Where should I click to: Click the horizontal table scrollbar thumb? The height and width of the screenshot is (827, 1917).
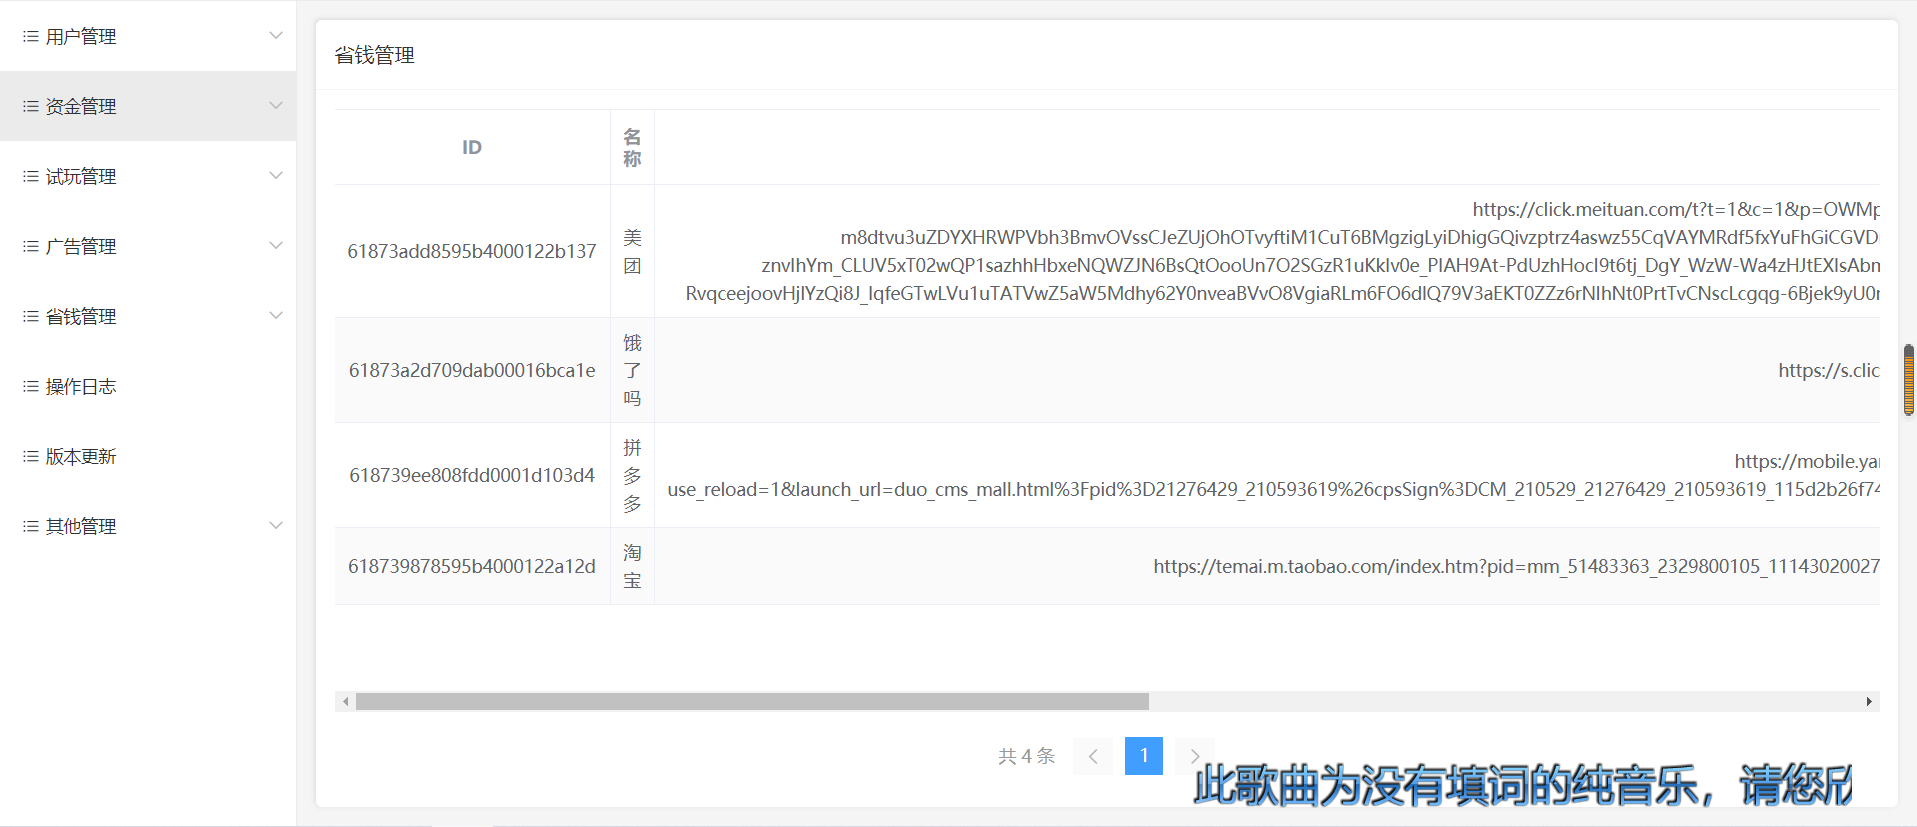752,702
